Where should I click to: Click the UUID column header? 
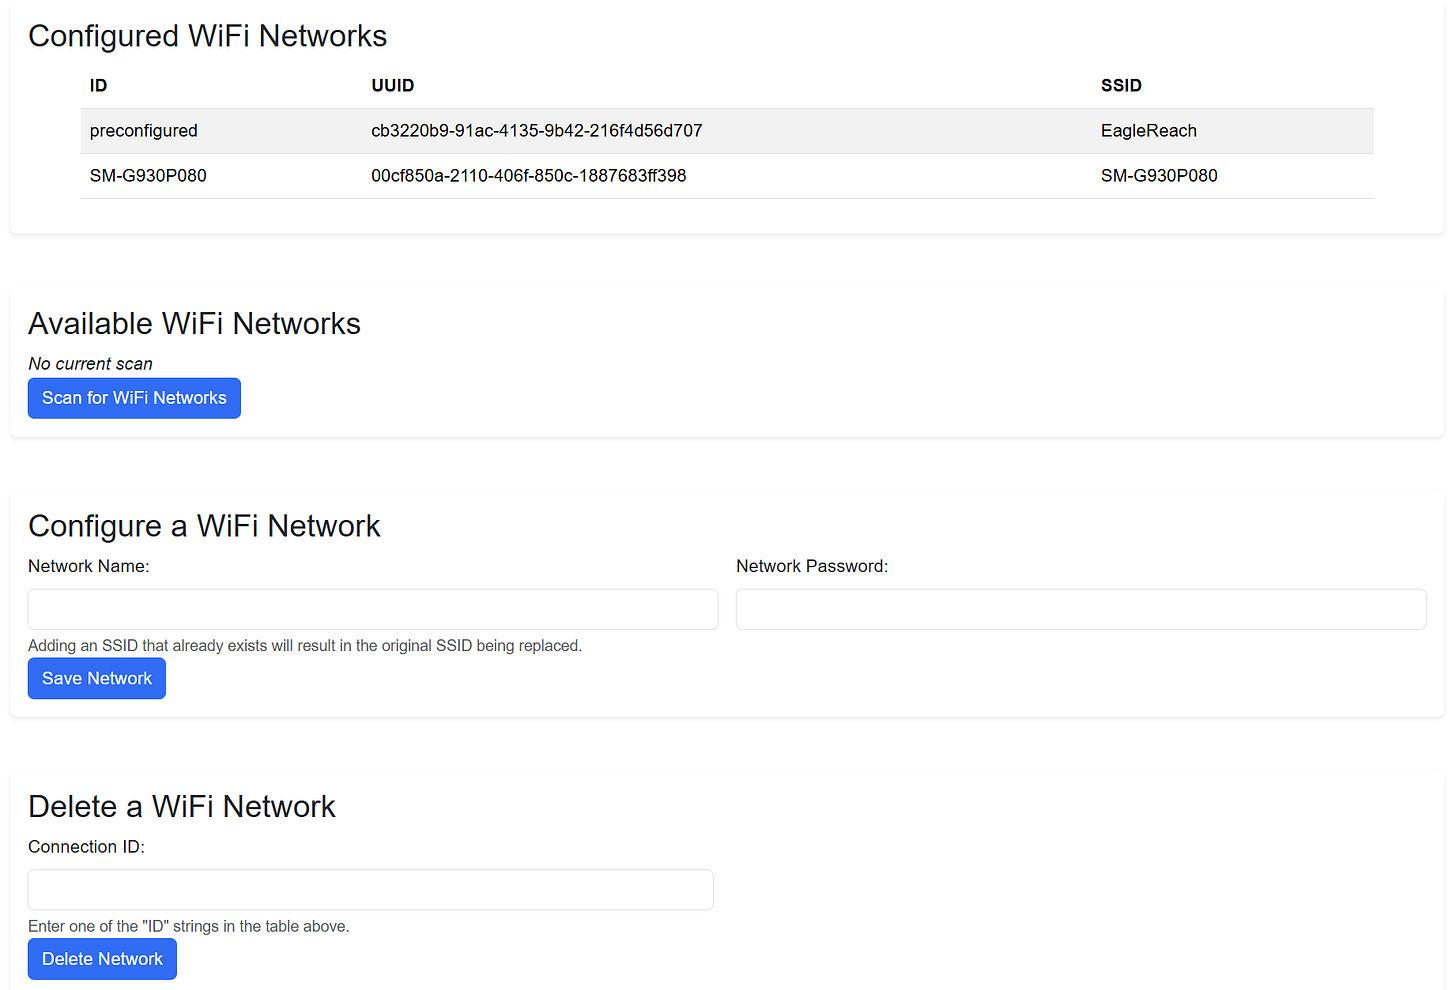coord(392,85)
